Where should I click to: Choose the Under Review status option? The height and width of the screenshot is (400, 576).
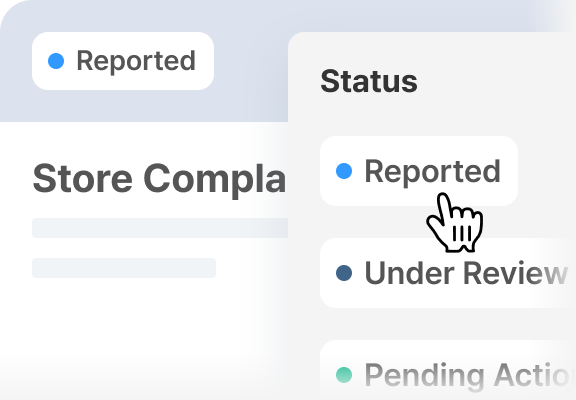(x=448, y=273)
